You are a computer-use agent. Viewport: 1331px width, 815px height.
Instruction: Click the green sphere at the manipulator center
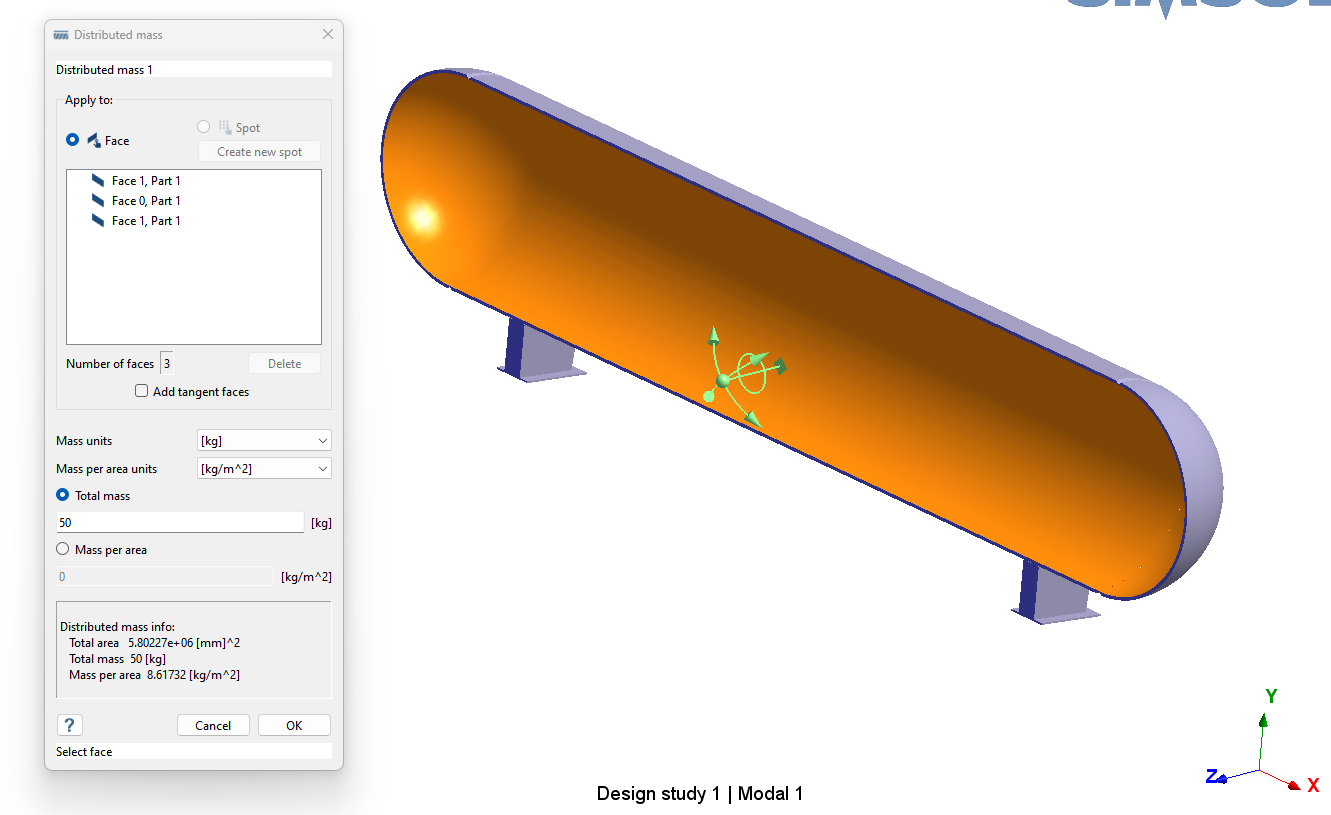pos(722,381)
